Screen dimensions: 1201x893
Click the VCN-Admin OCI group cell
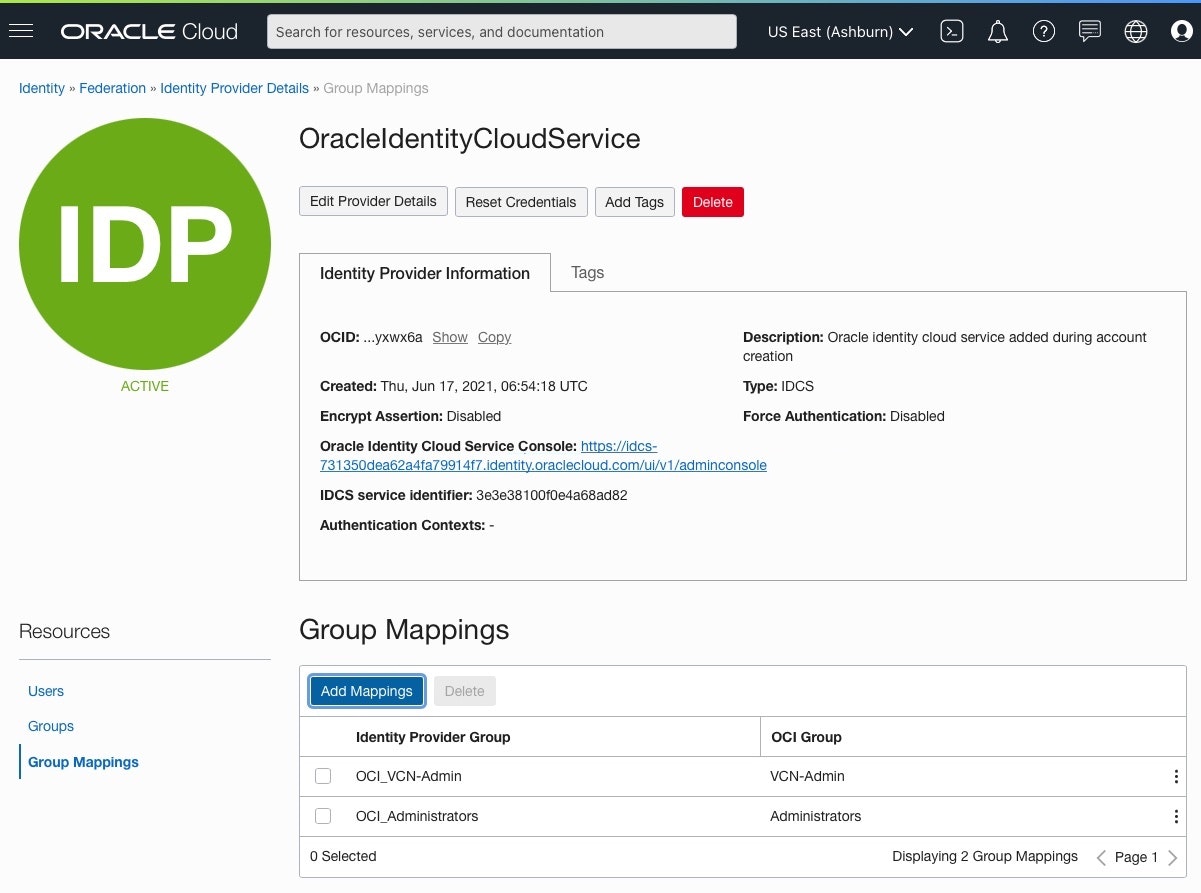point(807,776)
